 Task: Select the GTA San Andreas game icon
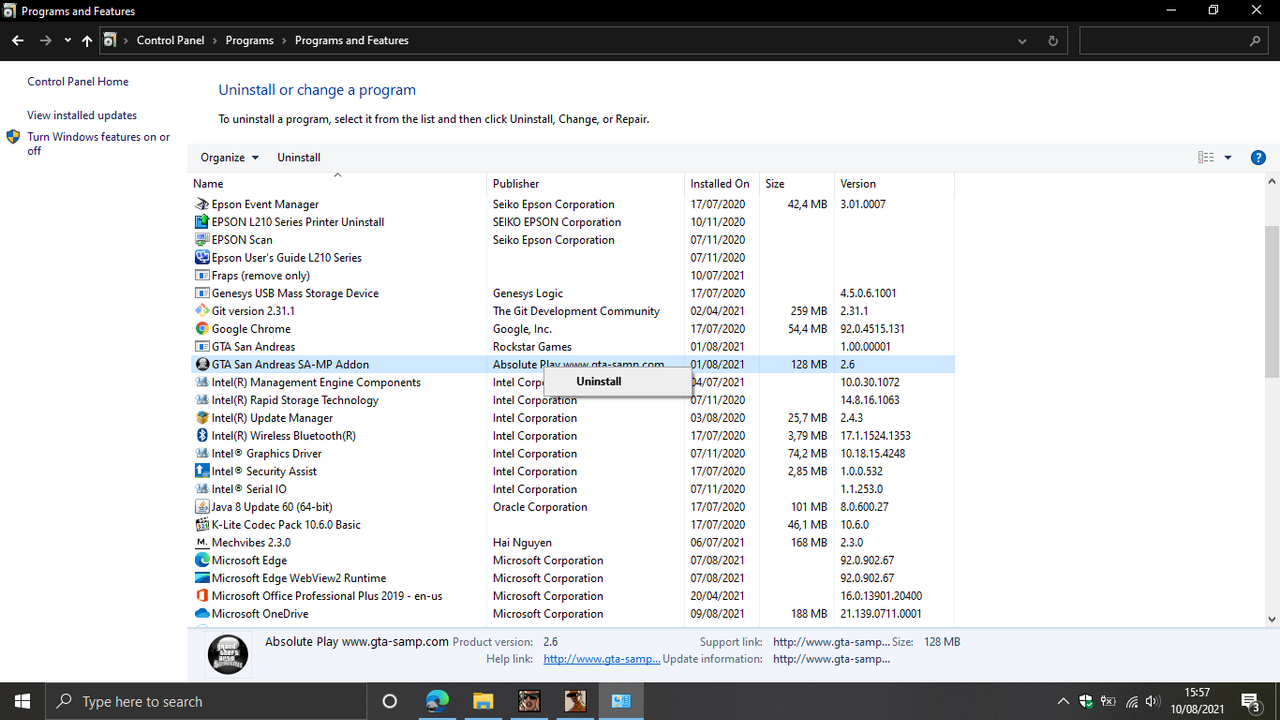202,347
